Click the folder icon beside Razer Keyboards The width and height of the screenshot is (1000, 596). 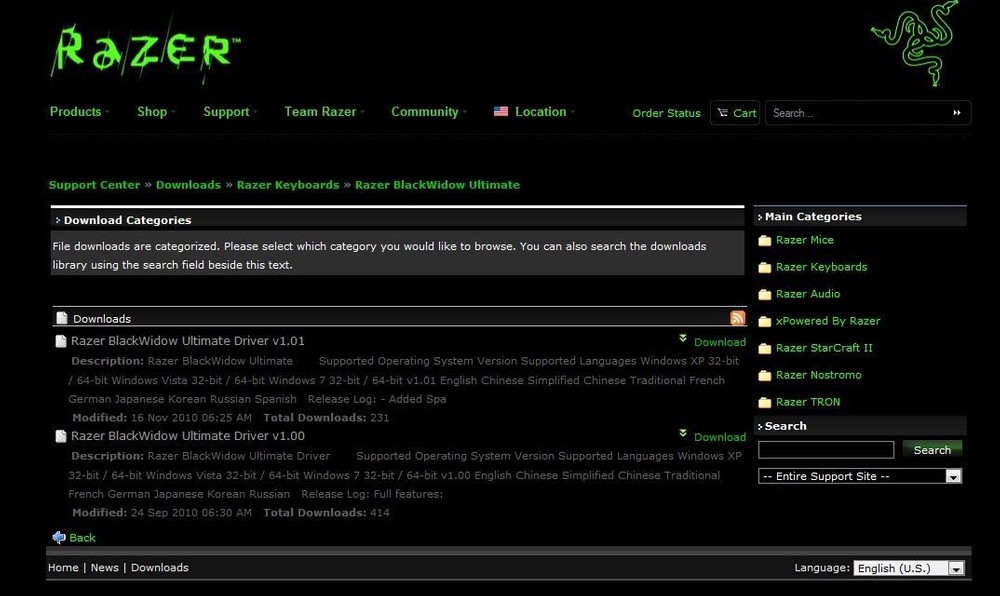pos(765,267)
